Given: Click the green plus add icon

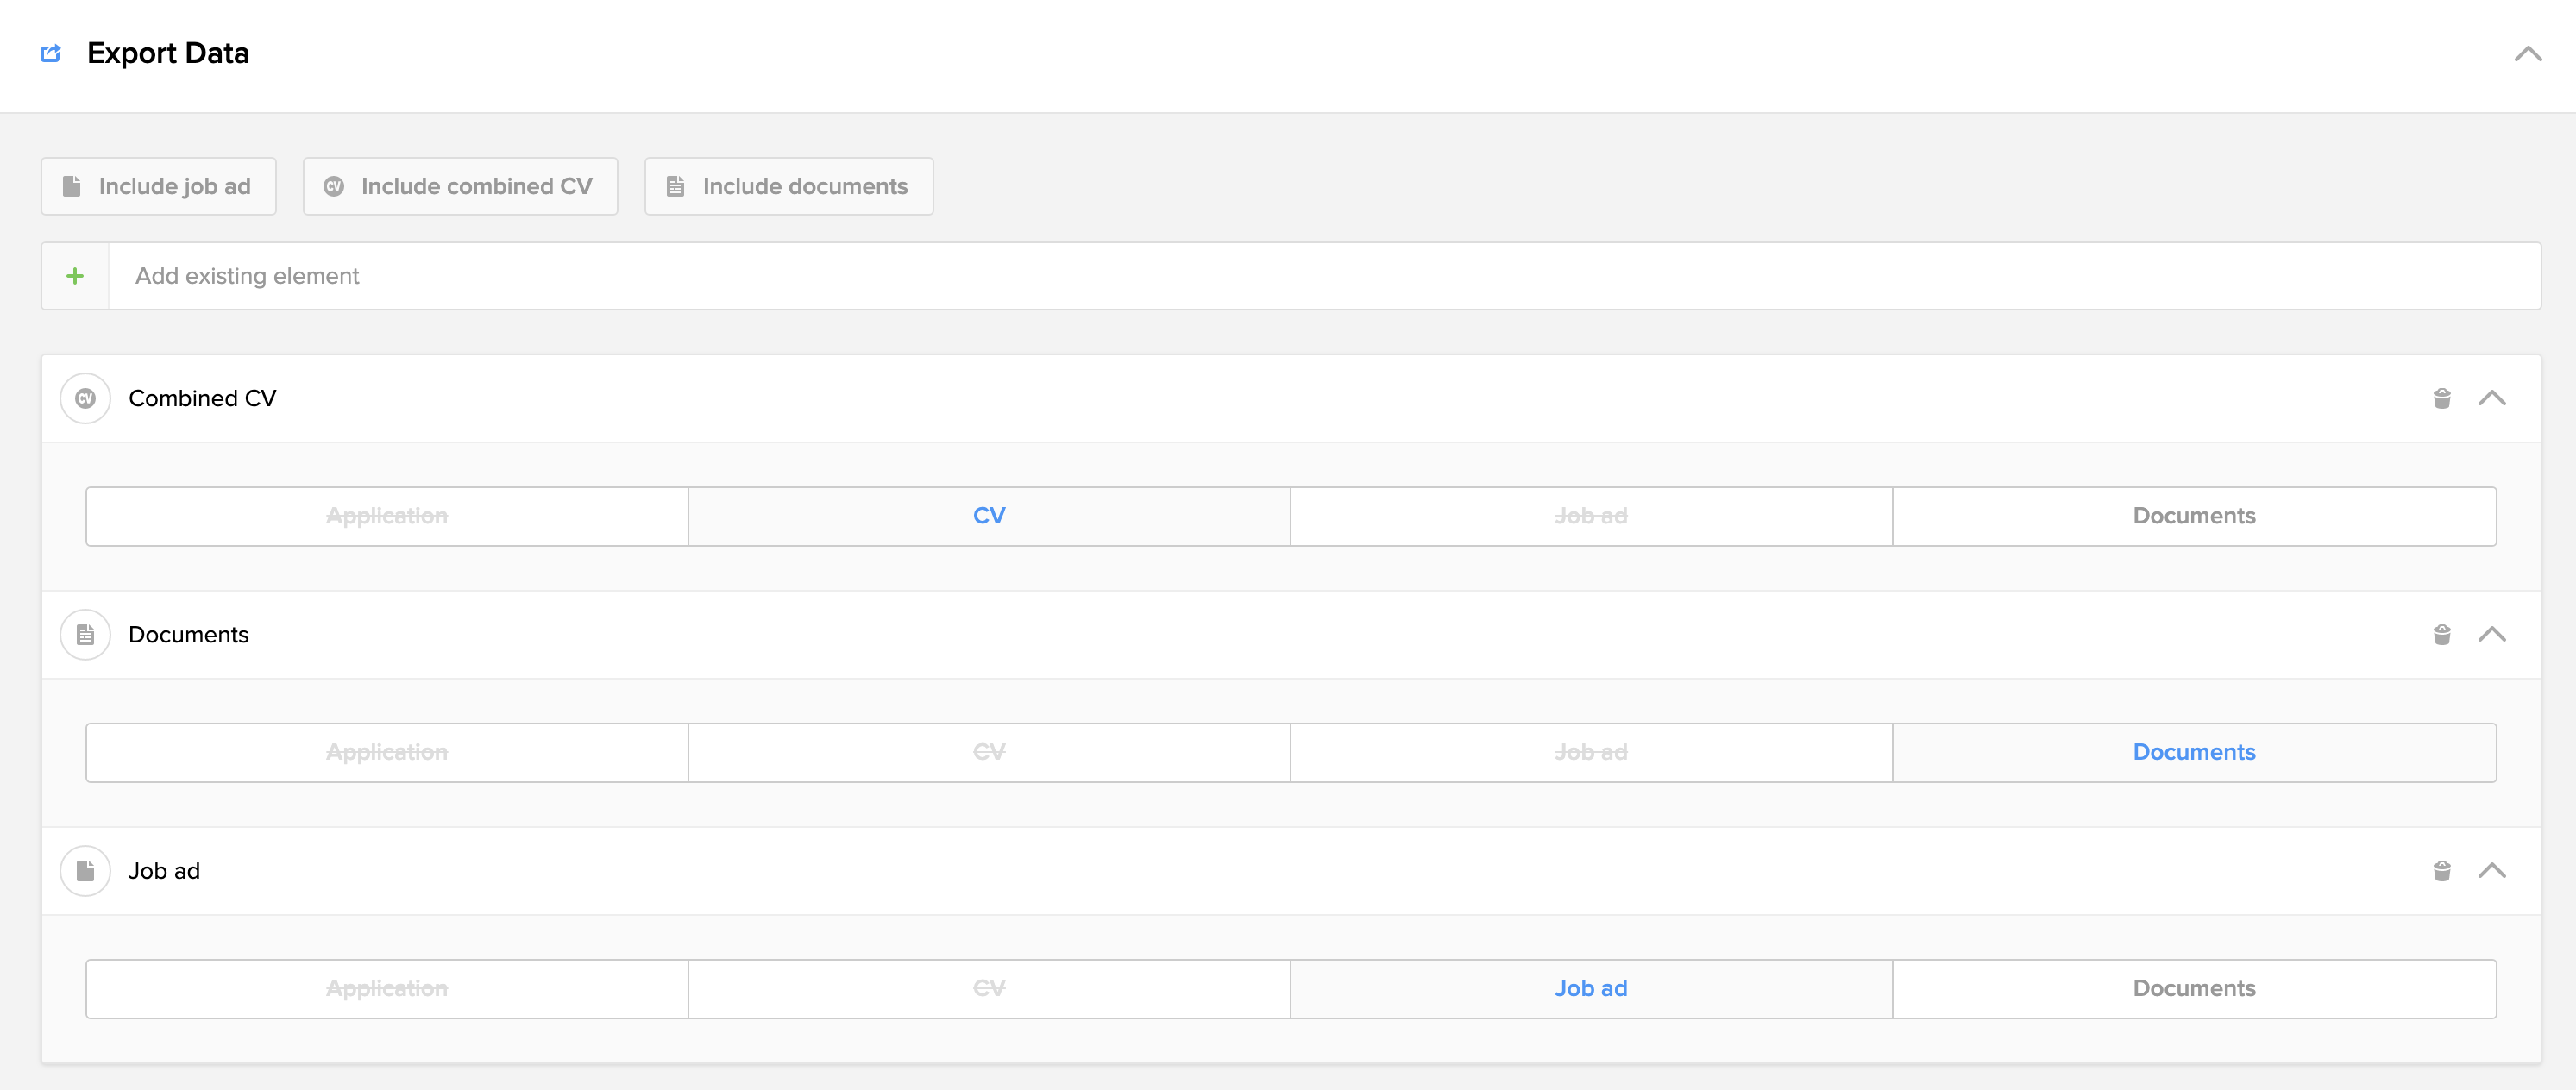Looking at the screenshot, I should (x=75, y=276).
